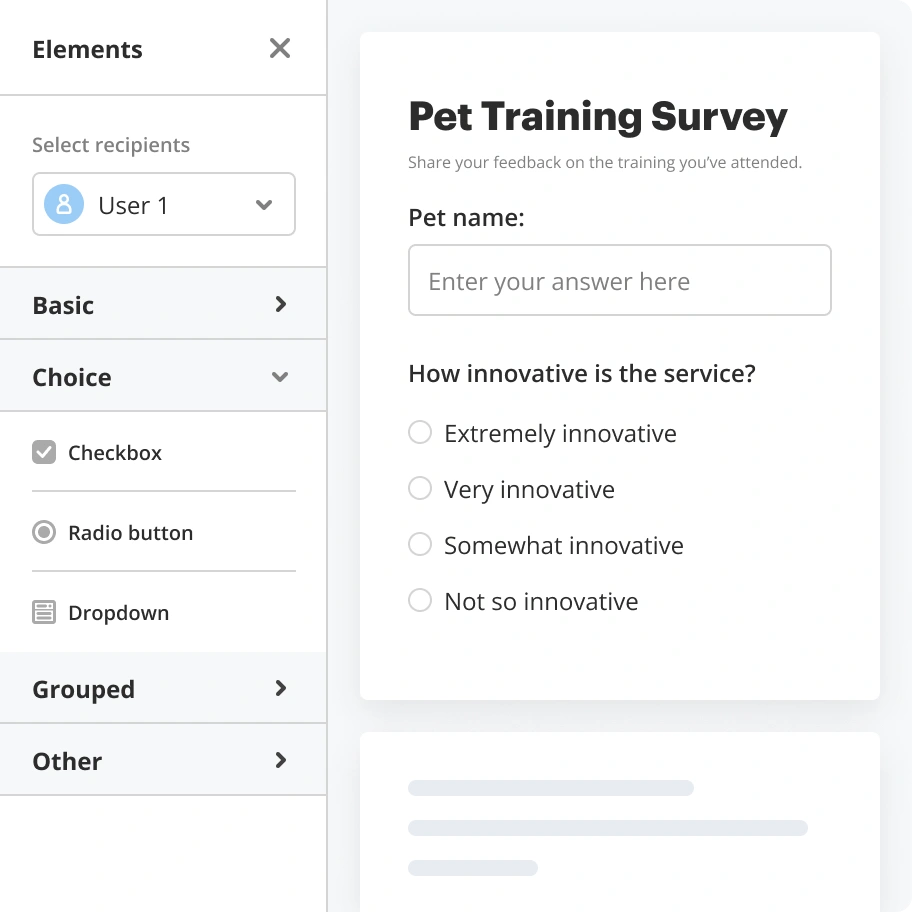Select the Dropdown element icon
The height and width of the screenshot is (912, 912).
44,612
